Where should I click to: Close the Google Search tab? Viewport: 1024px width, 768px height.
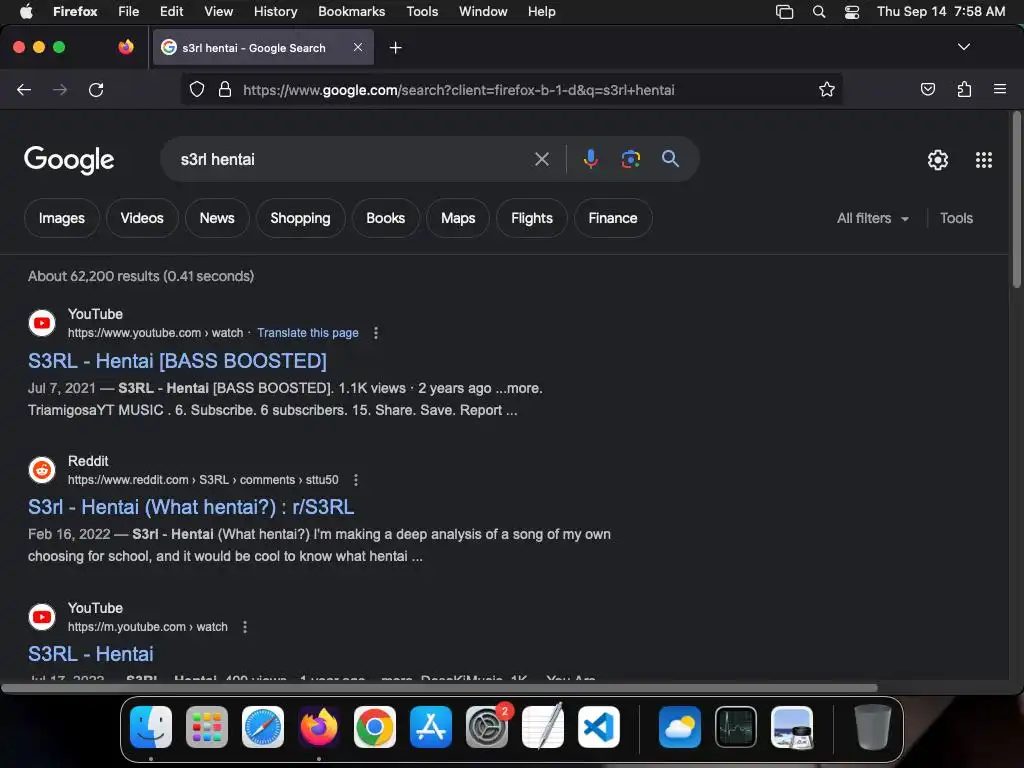[358, 47]
